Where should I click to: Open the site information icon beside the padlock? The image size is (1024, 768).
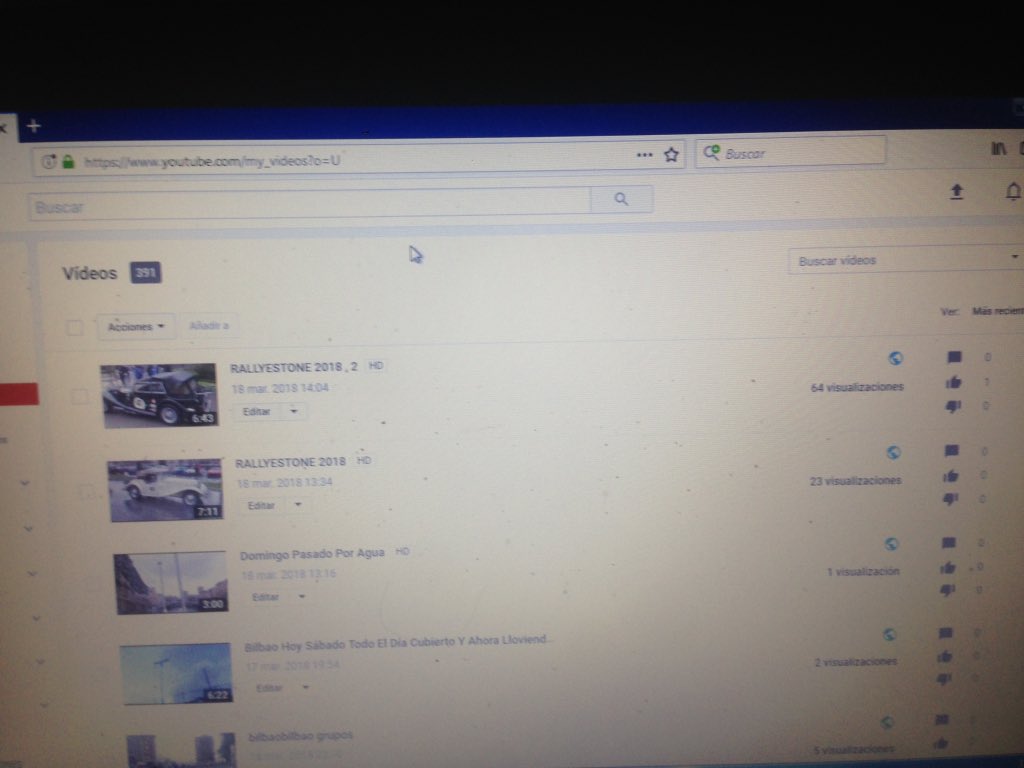click(48, 161)
